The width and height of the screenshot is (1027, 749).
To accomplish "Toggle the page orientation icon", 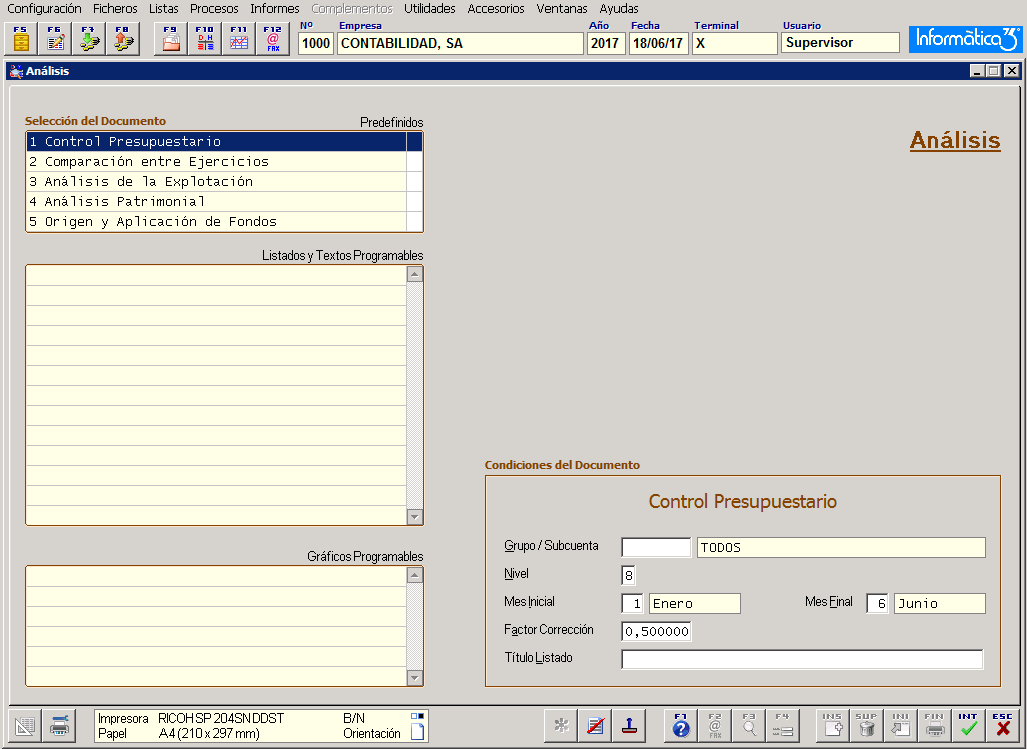I will pyautogui.click(x=417, y=733).
